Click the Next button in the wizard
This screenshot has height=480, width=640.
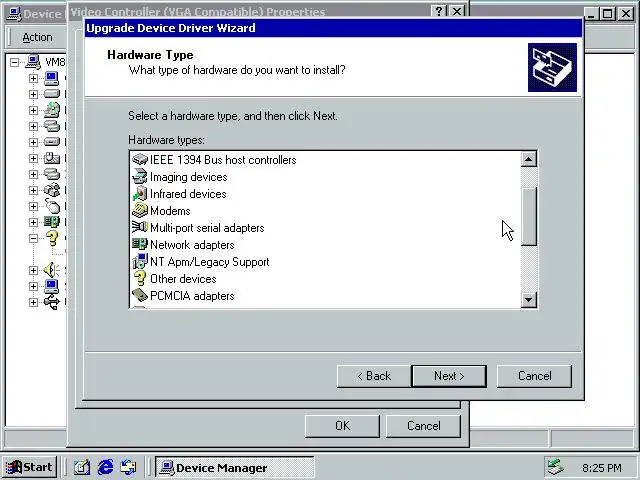click(x=449, y=376)
